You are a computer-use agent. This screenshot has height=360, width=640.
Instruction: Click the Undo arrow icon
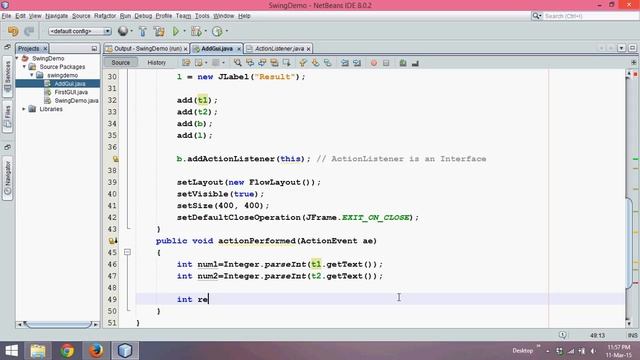click(x=13, y=31)
